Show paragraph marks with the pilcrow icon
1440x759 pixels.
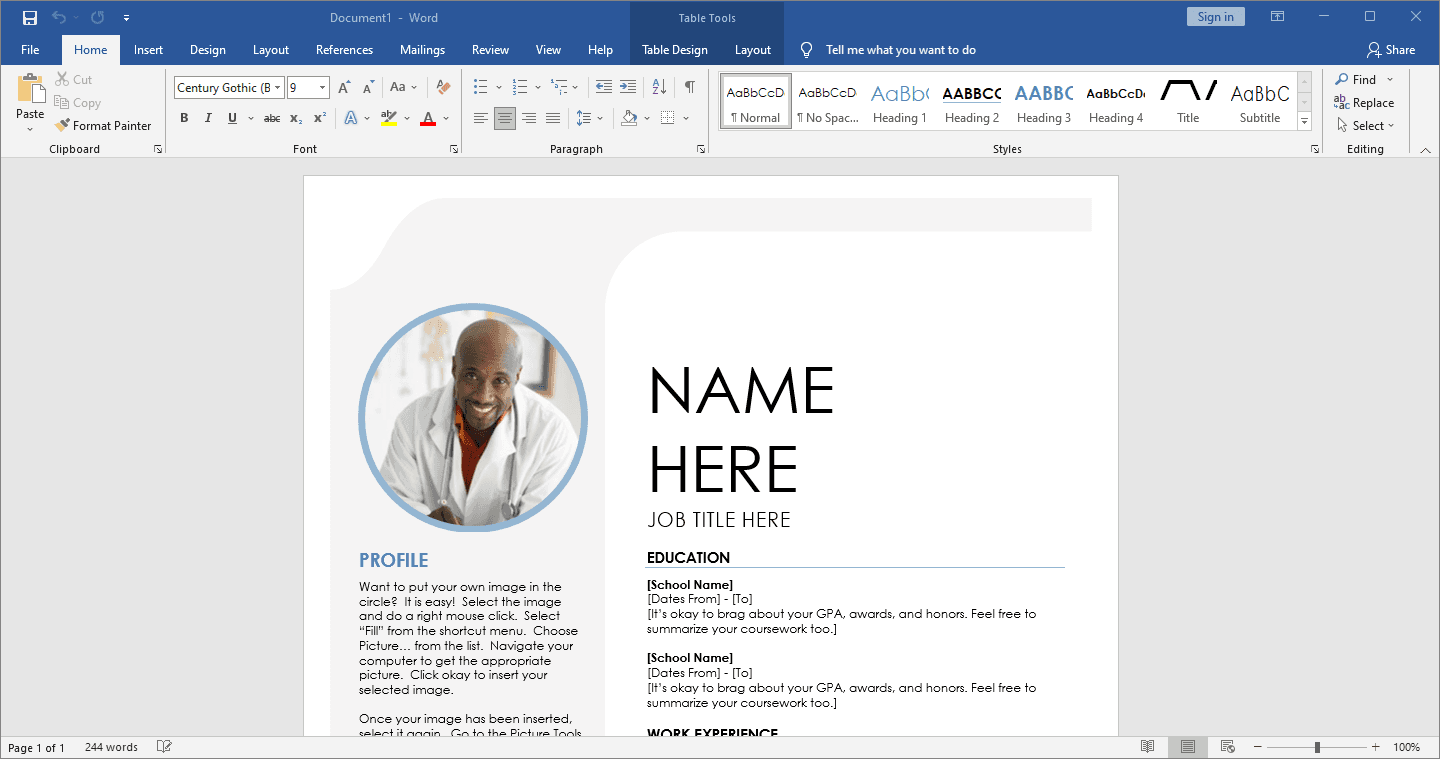click(x=689, y=87)
